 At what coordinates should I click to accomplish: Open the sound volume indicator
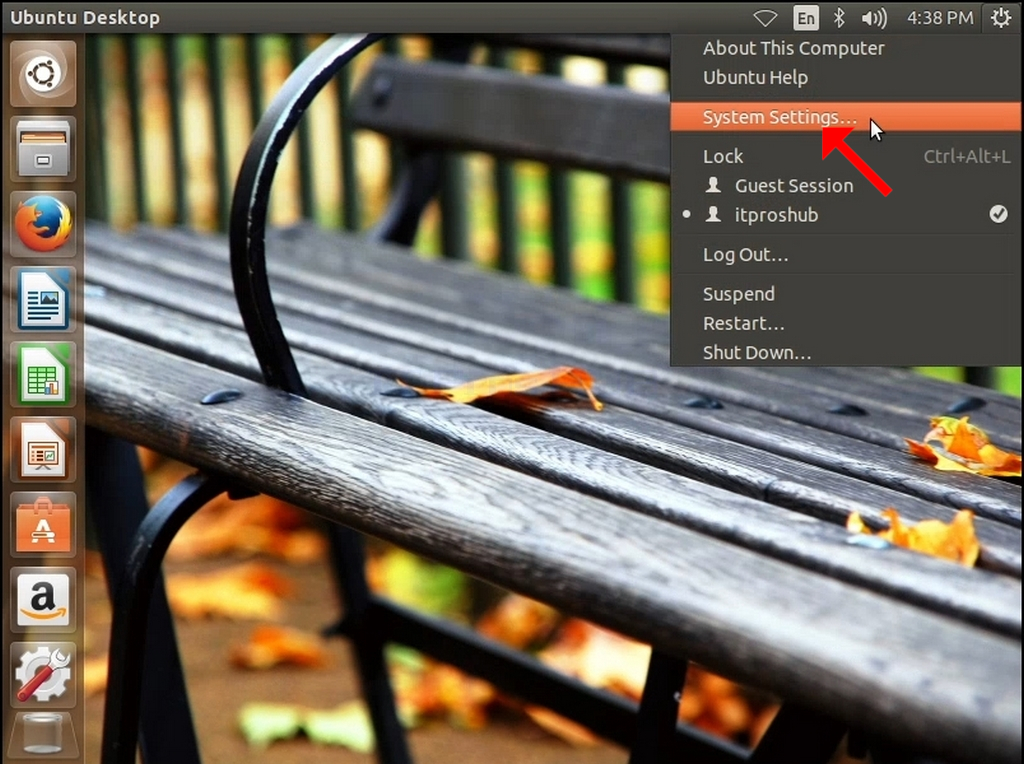[x=874, y=18]
